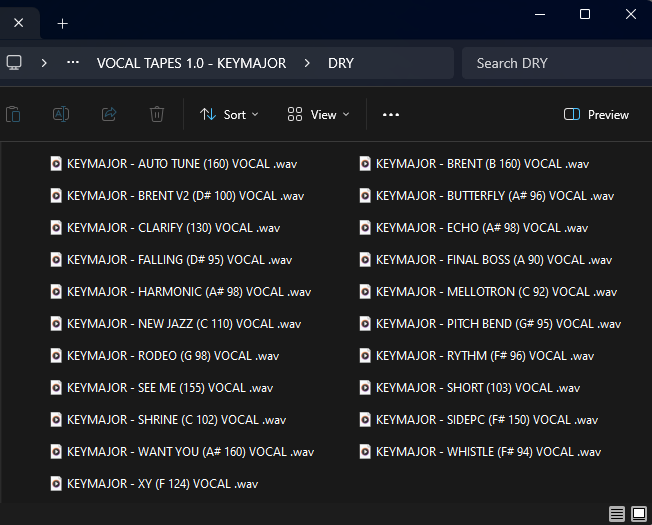Screen dimensions: 652x525
Task: Click audio file icon beside BRENT V2
Action: [56, 196]
